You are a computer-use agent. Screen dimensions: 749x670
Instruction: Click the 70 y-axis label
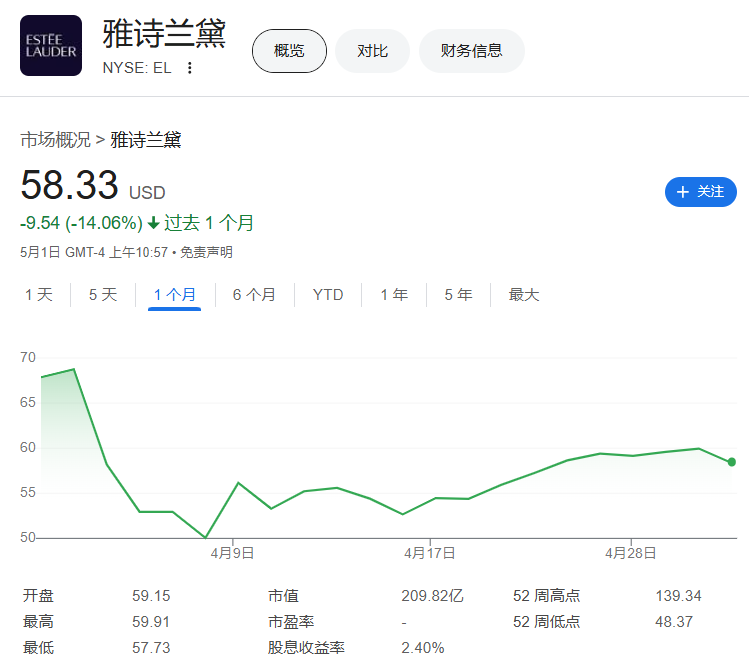tap(28, 357)
